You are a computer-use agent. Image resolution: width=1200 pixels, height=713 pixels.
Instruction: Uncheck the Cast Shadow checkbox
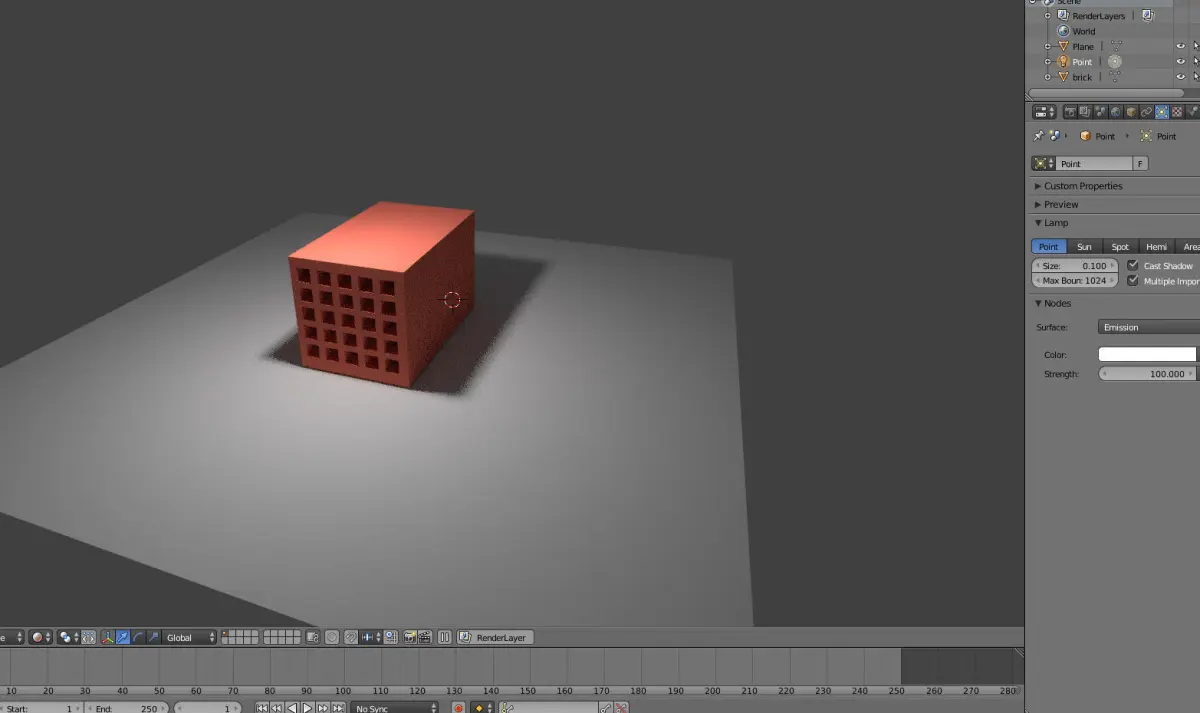1133,266
